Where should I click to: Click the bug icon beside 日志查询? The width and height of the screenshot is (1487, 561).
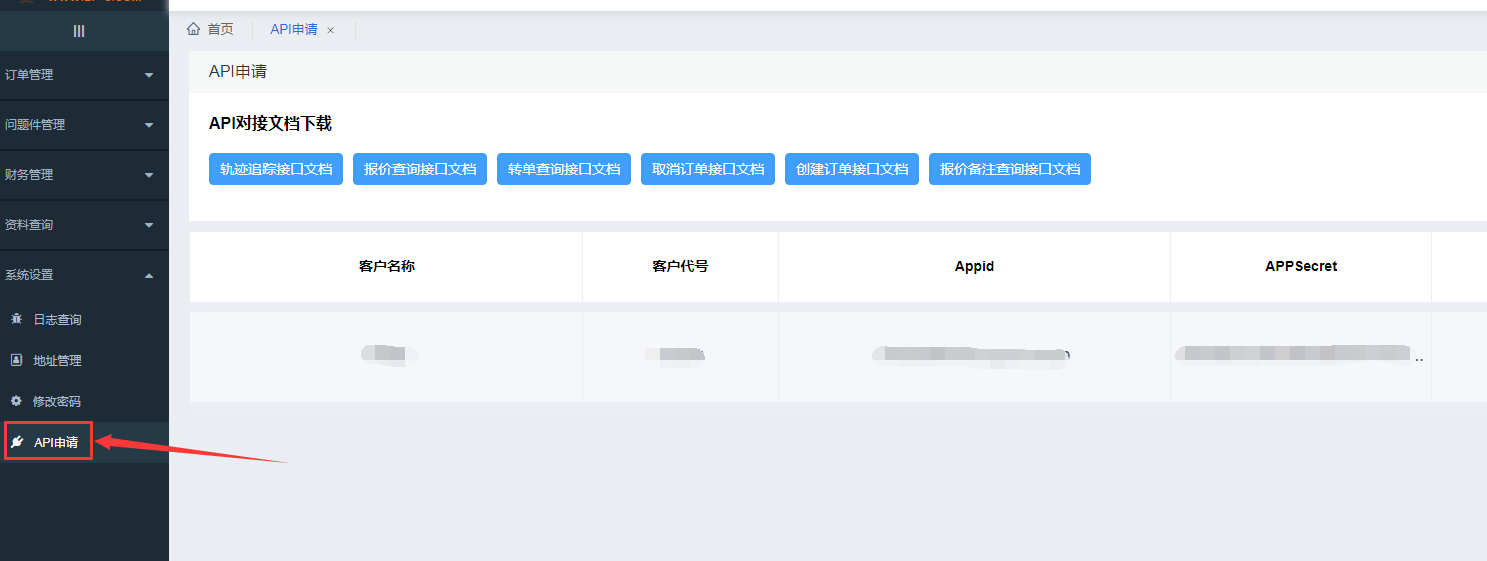16,319
